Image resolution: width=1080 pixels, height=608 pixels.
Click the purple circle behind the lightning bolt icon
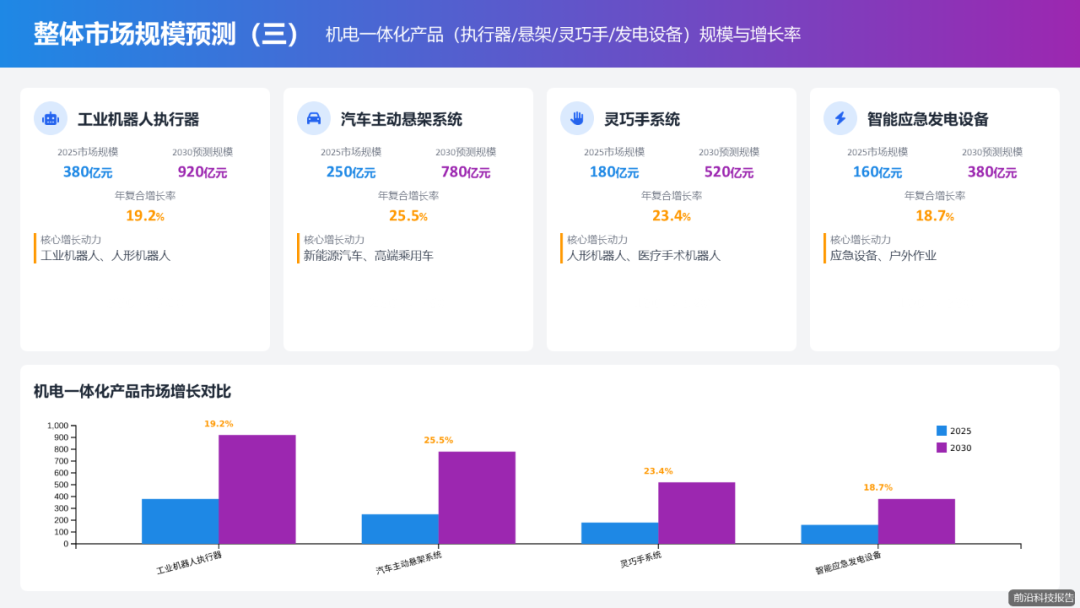[x=839, y=117]
